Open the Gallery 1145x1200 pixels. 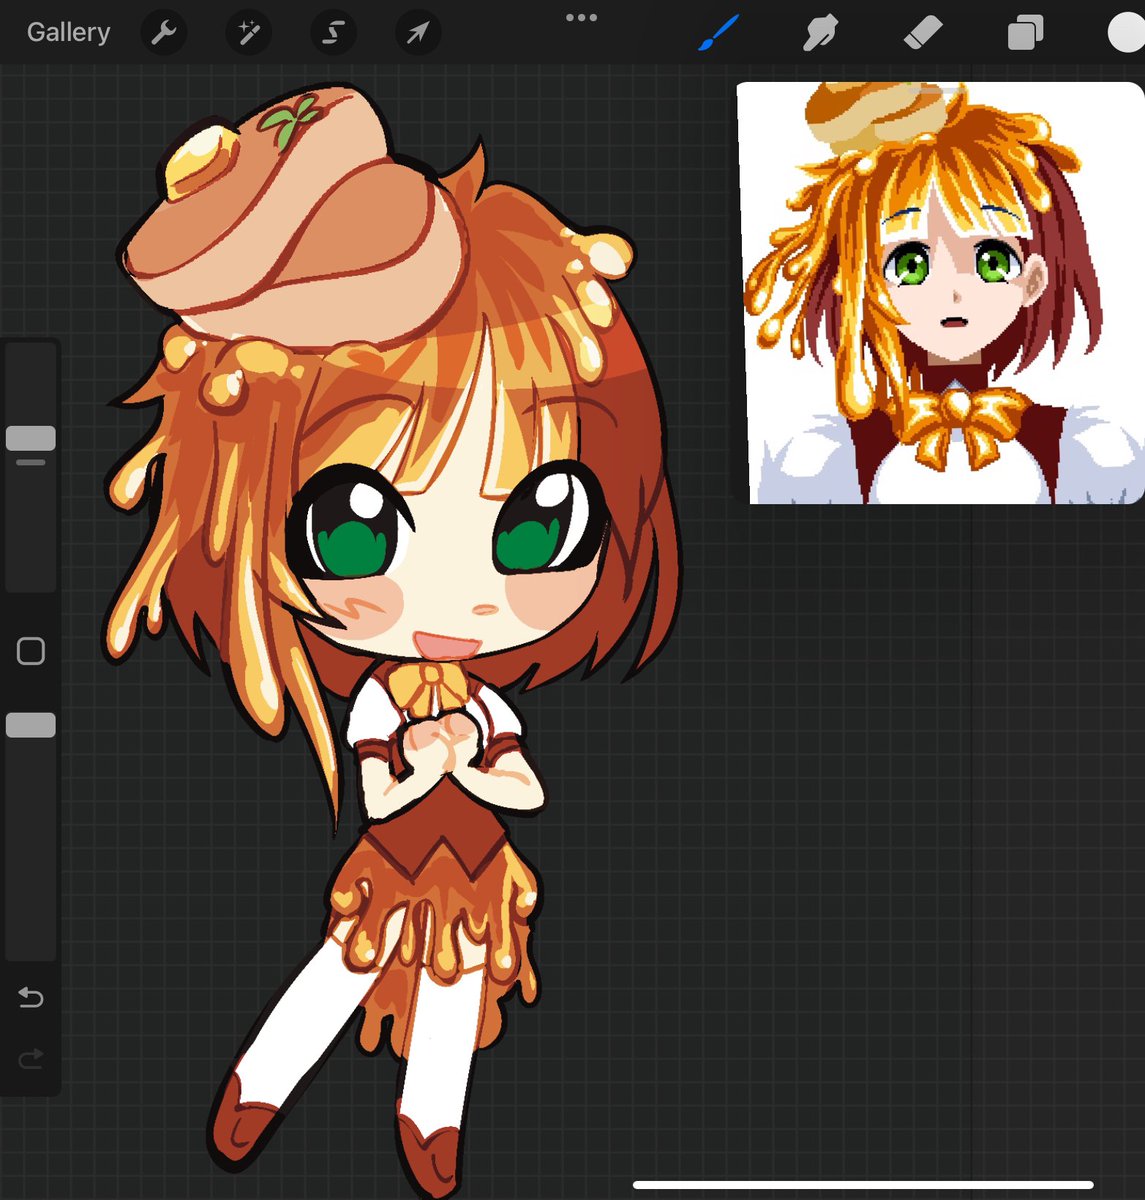click(x=68, y=32)
